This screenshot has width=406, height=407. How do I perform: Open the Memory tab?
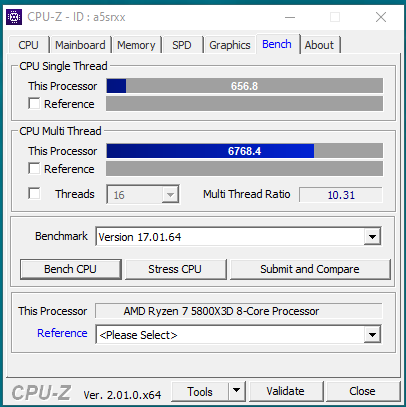pyautogui.click(x=136, y=45)
